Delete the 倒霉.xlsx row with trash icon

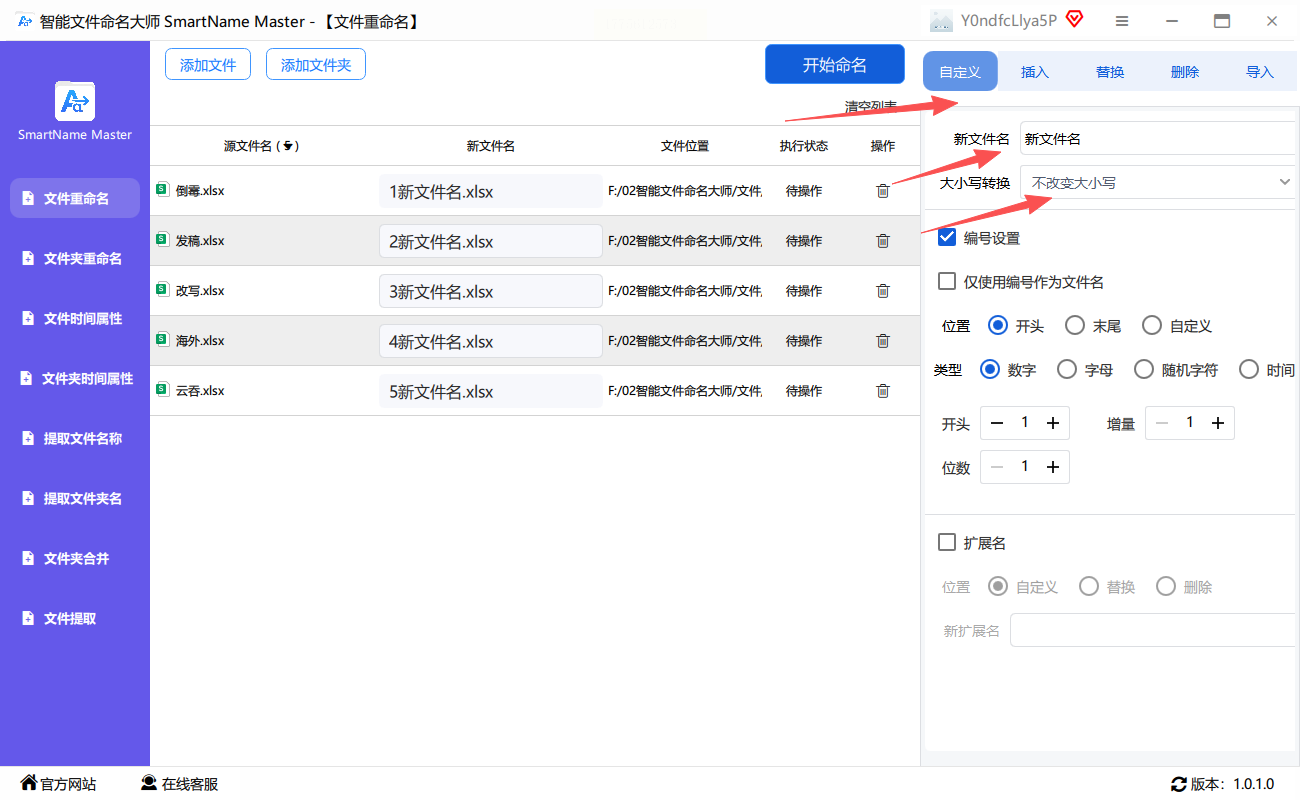(x=882, y=191)
